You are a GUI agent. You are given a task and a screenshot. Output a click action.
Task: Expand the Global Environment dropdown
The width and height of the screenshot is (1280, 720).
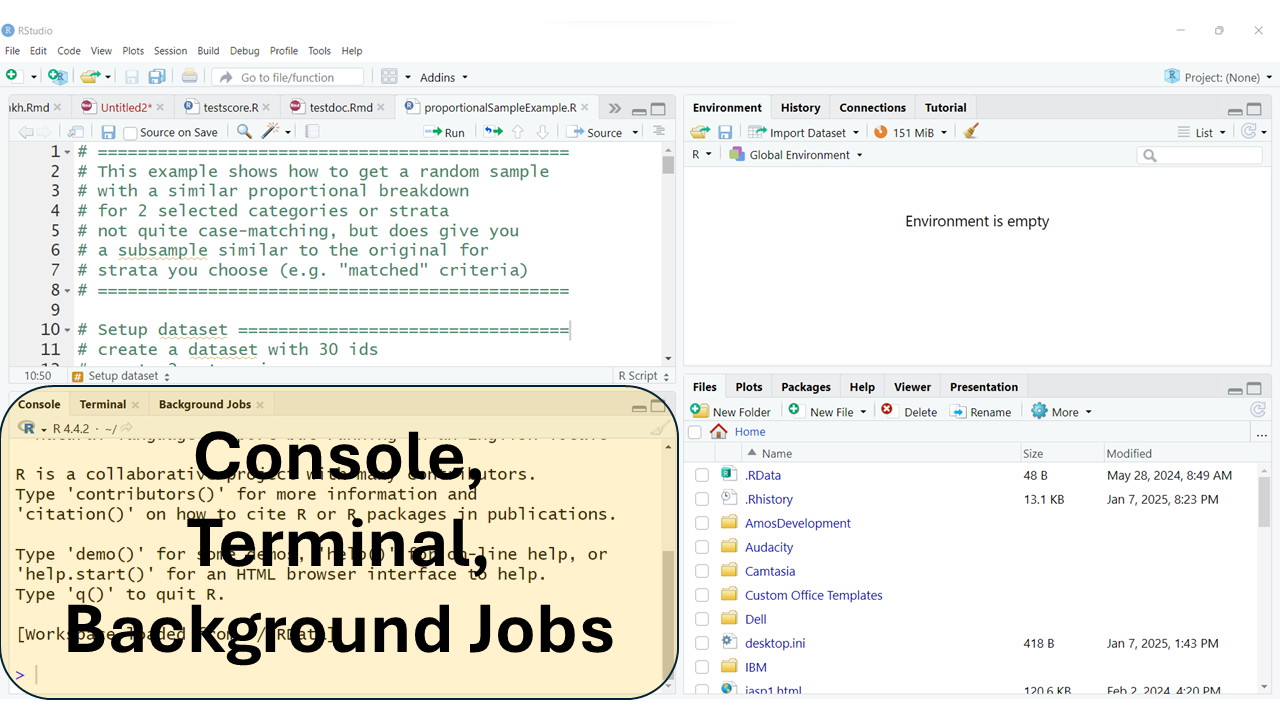pos(795,155)
